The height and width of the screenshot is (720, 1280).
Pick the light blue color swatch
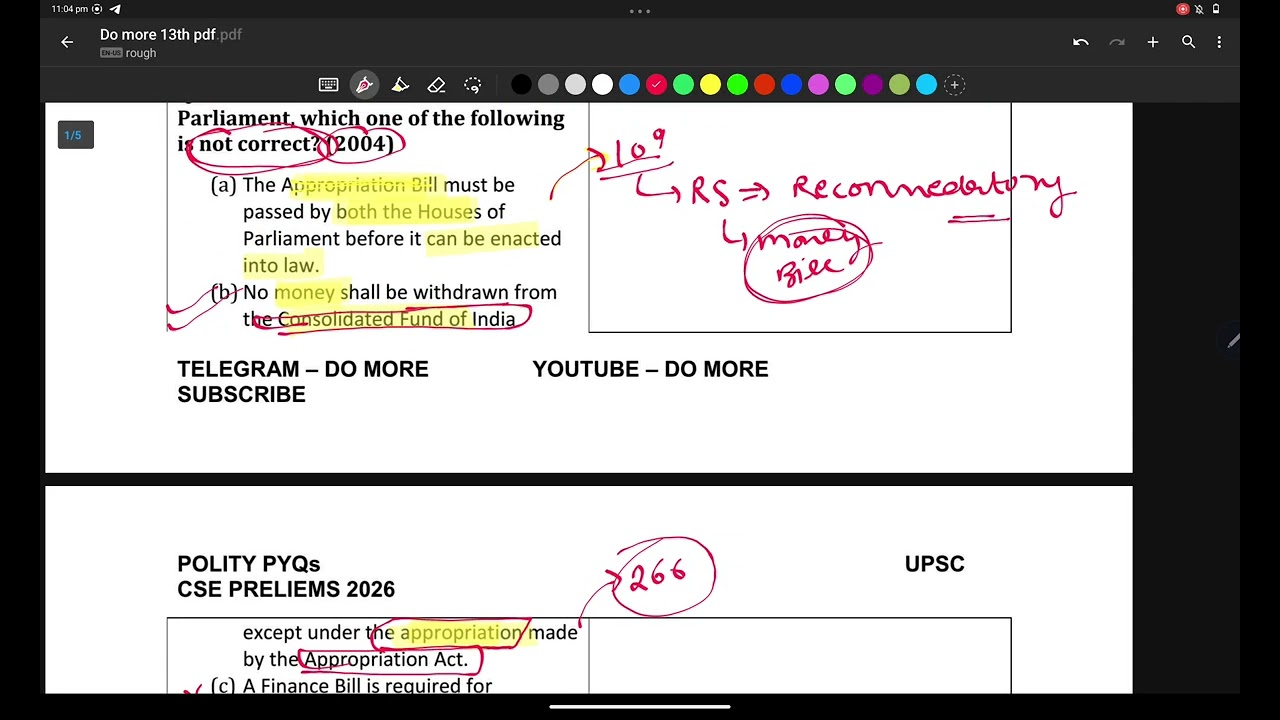629,85
